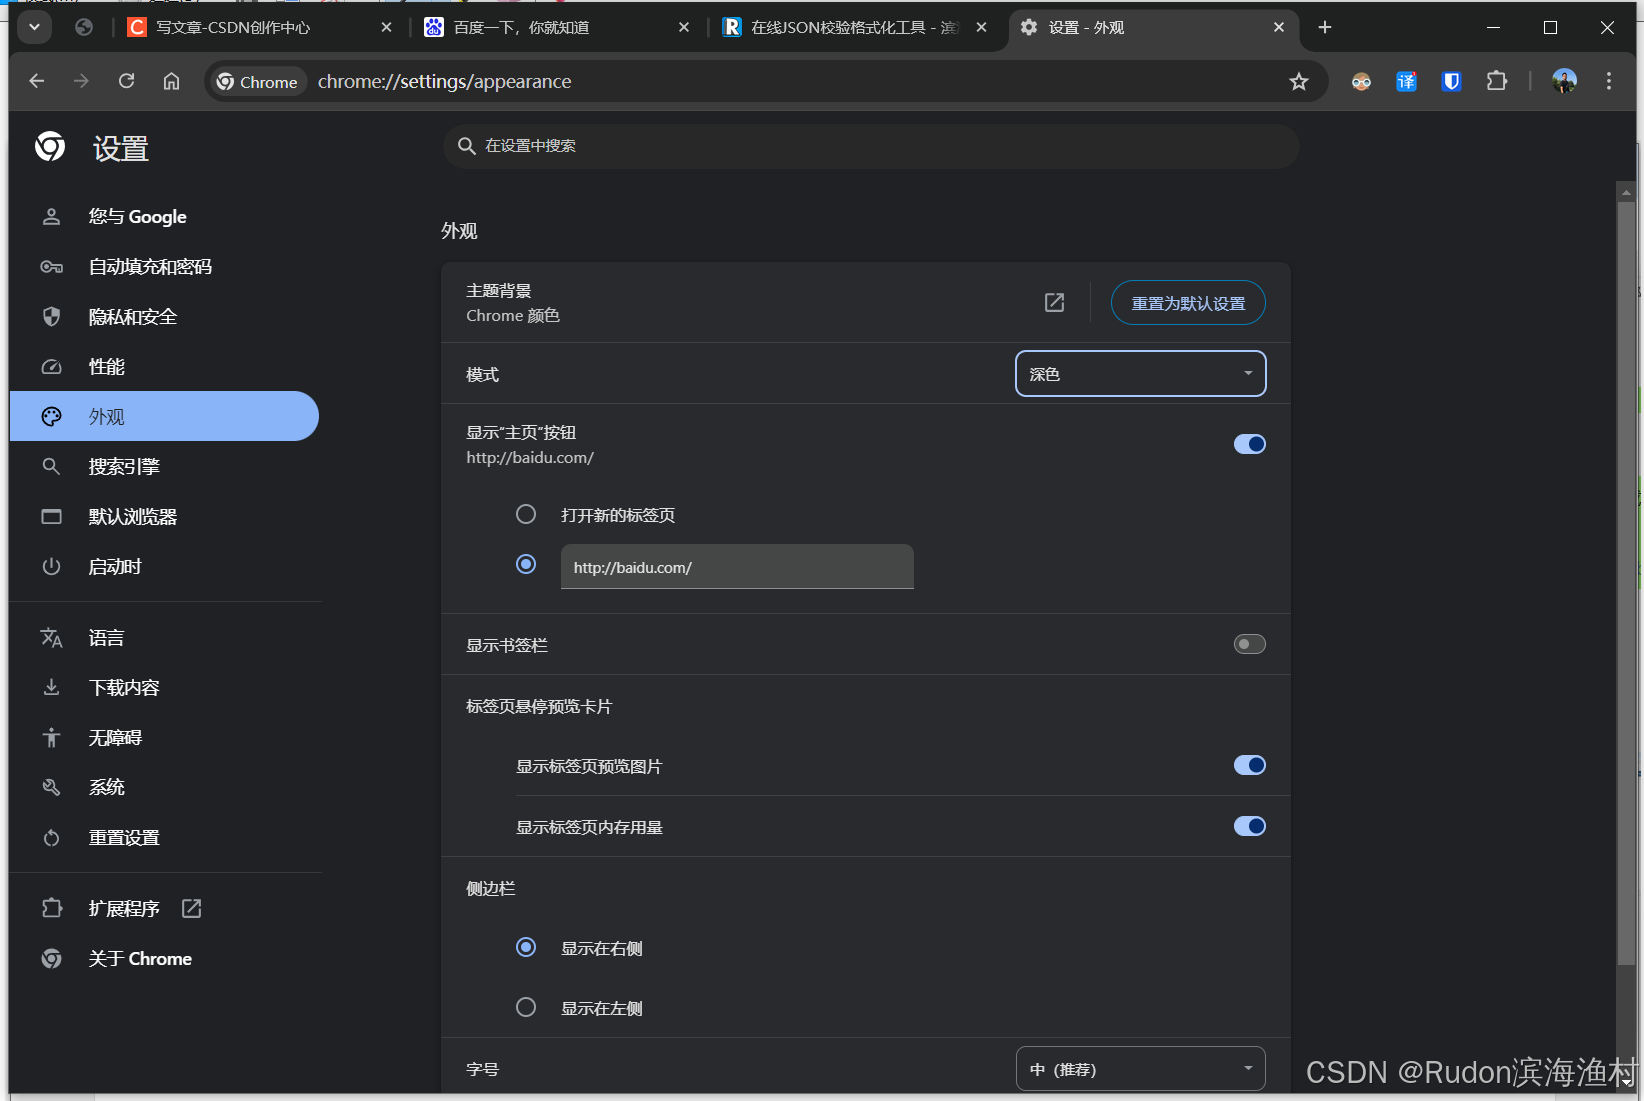Select the 外观 palette icon in sidebar
This screenshot has height=1101, width=1644.
51,416
